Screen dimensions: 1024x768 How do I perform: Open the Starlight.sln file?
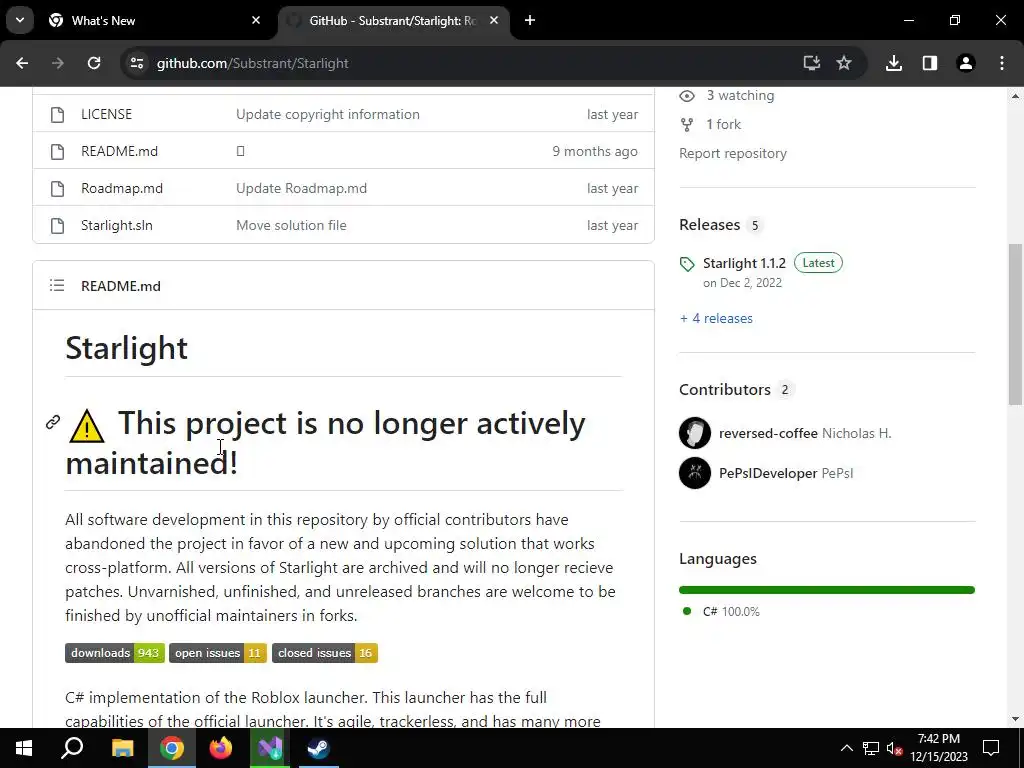[x=117, y=225]
